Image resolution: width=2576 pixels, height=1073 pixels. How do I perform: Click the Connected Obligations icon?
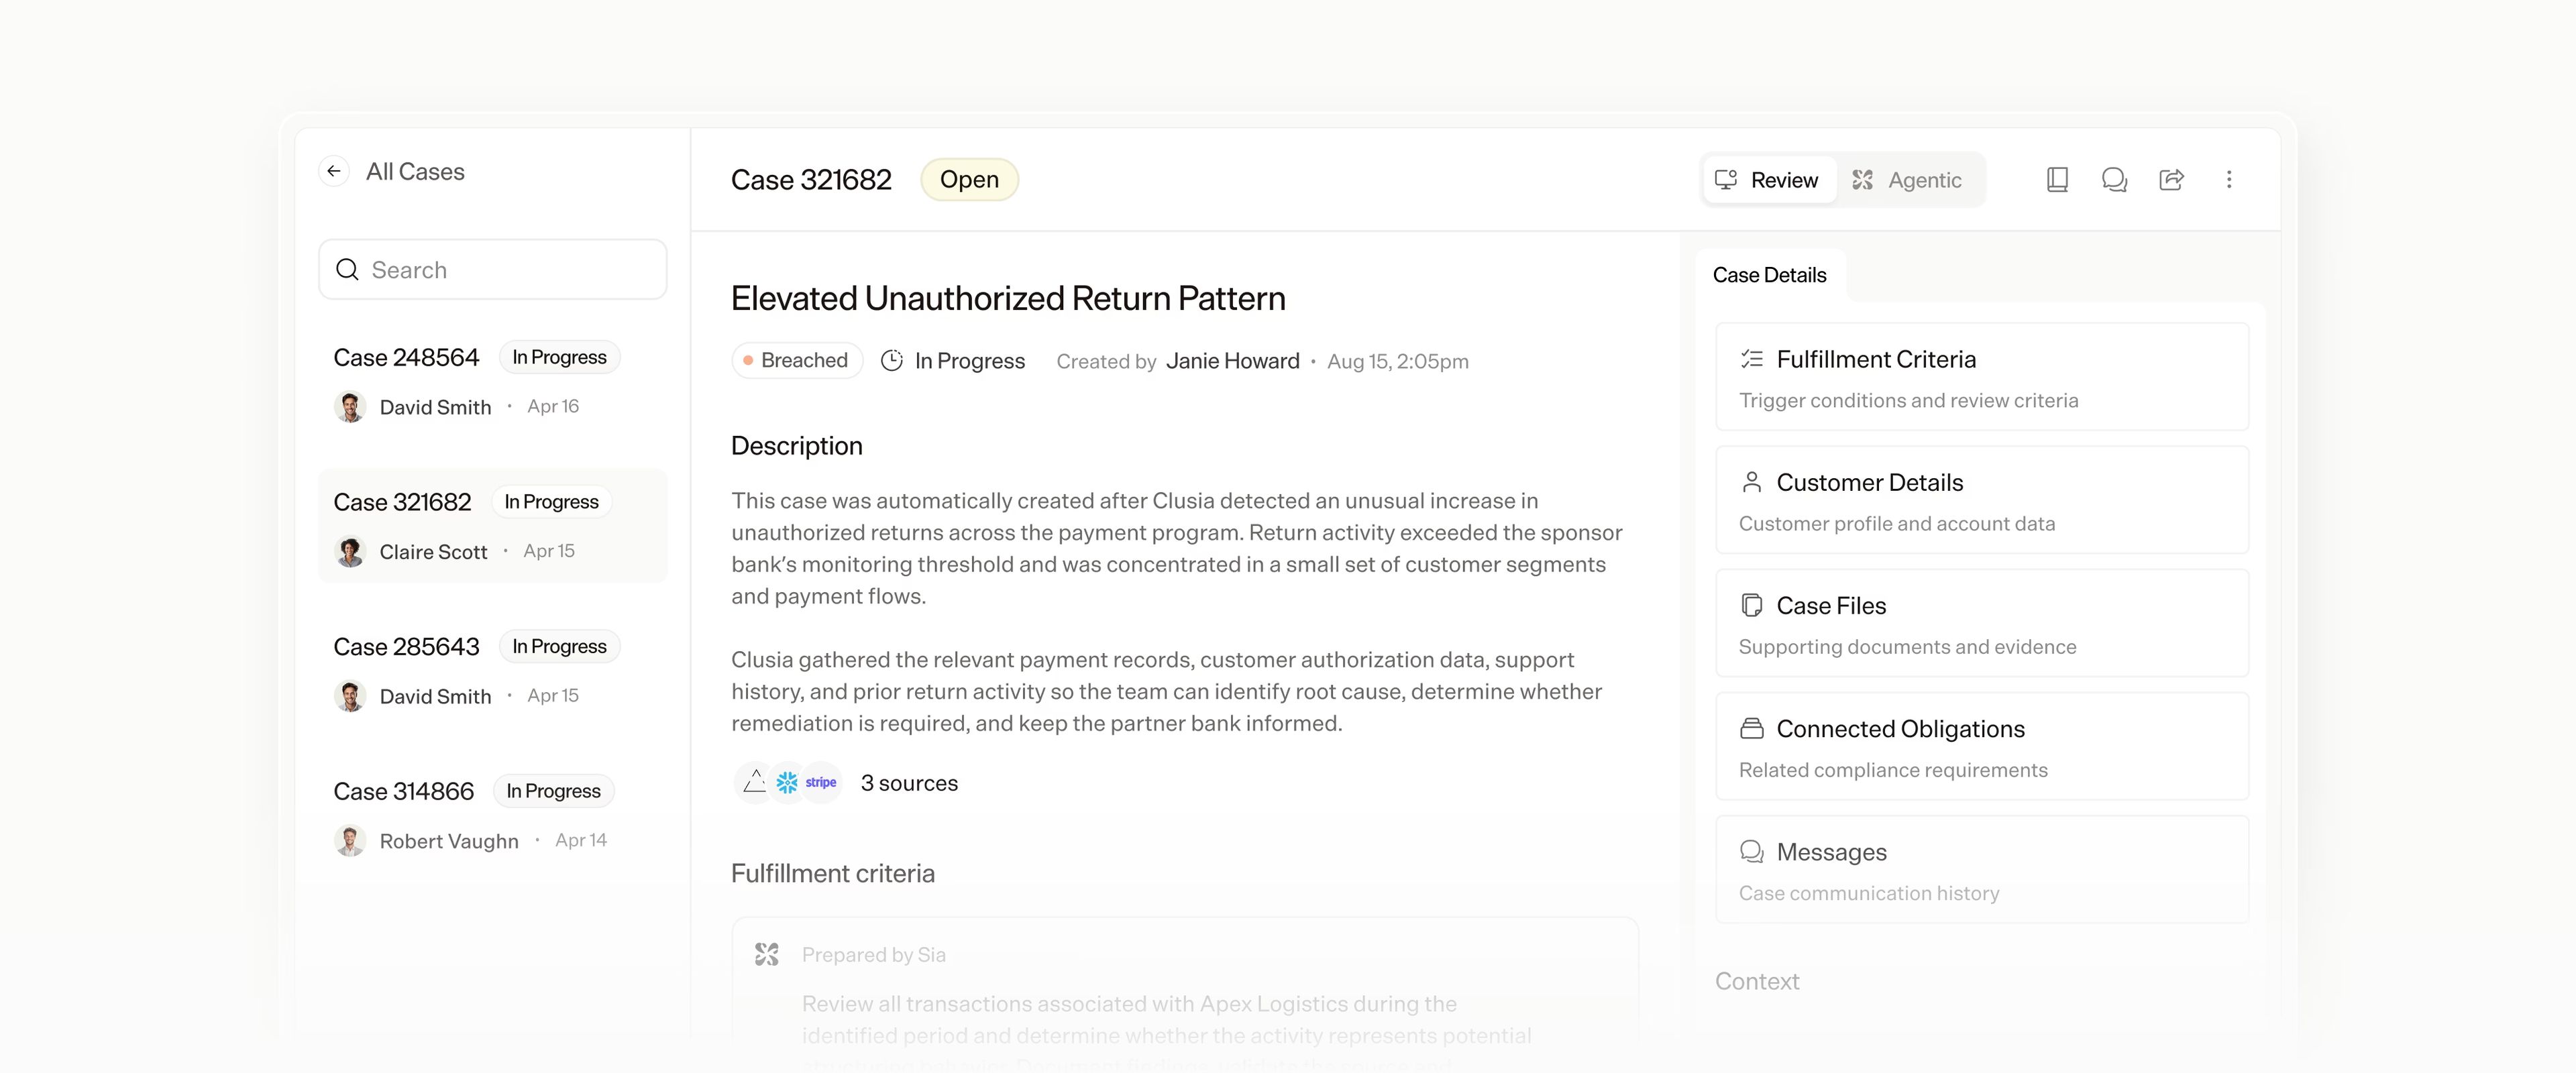tap(1751, 728)
